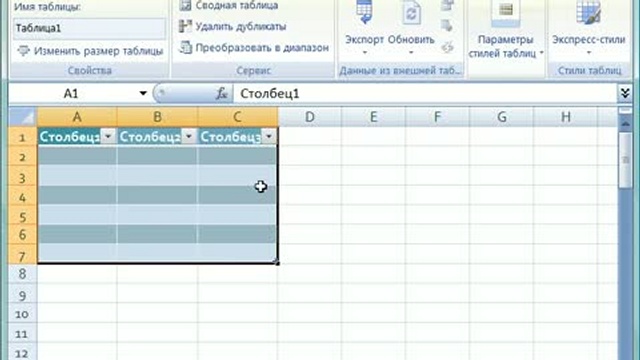Click the Select All corner of the sheet
640x360 pixels.
[23, 117]
